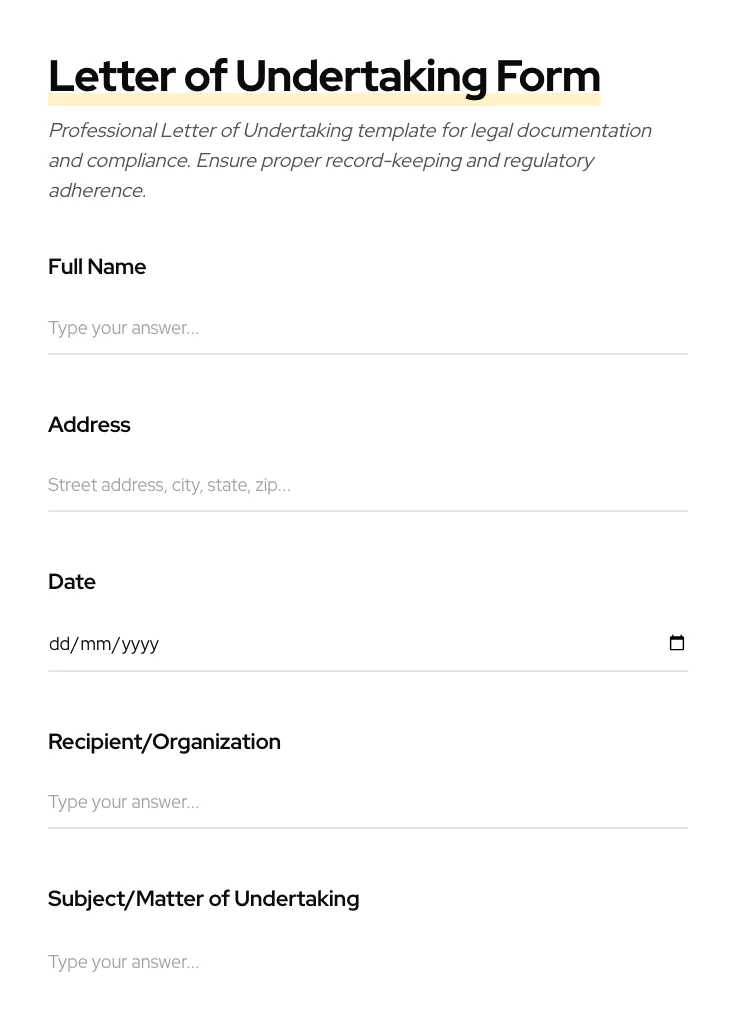Click the 'Address' field label
The image size is (736, 1024).
[x=89, y=425]
